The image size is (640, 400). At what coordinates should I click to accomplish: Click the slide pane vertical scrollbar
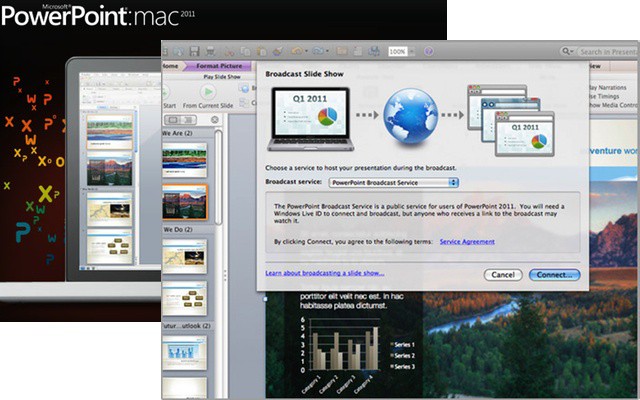pyautogui.click(x=218, y=178)
